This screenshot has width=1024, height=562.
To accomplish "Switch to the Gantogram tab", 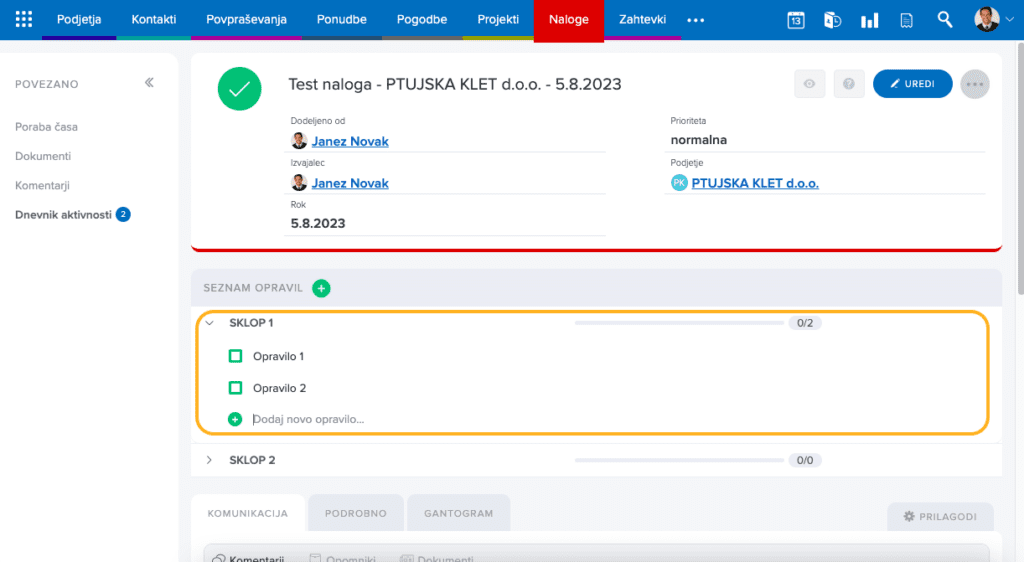I will click(459, 513).
